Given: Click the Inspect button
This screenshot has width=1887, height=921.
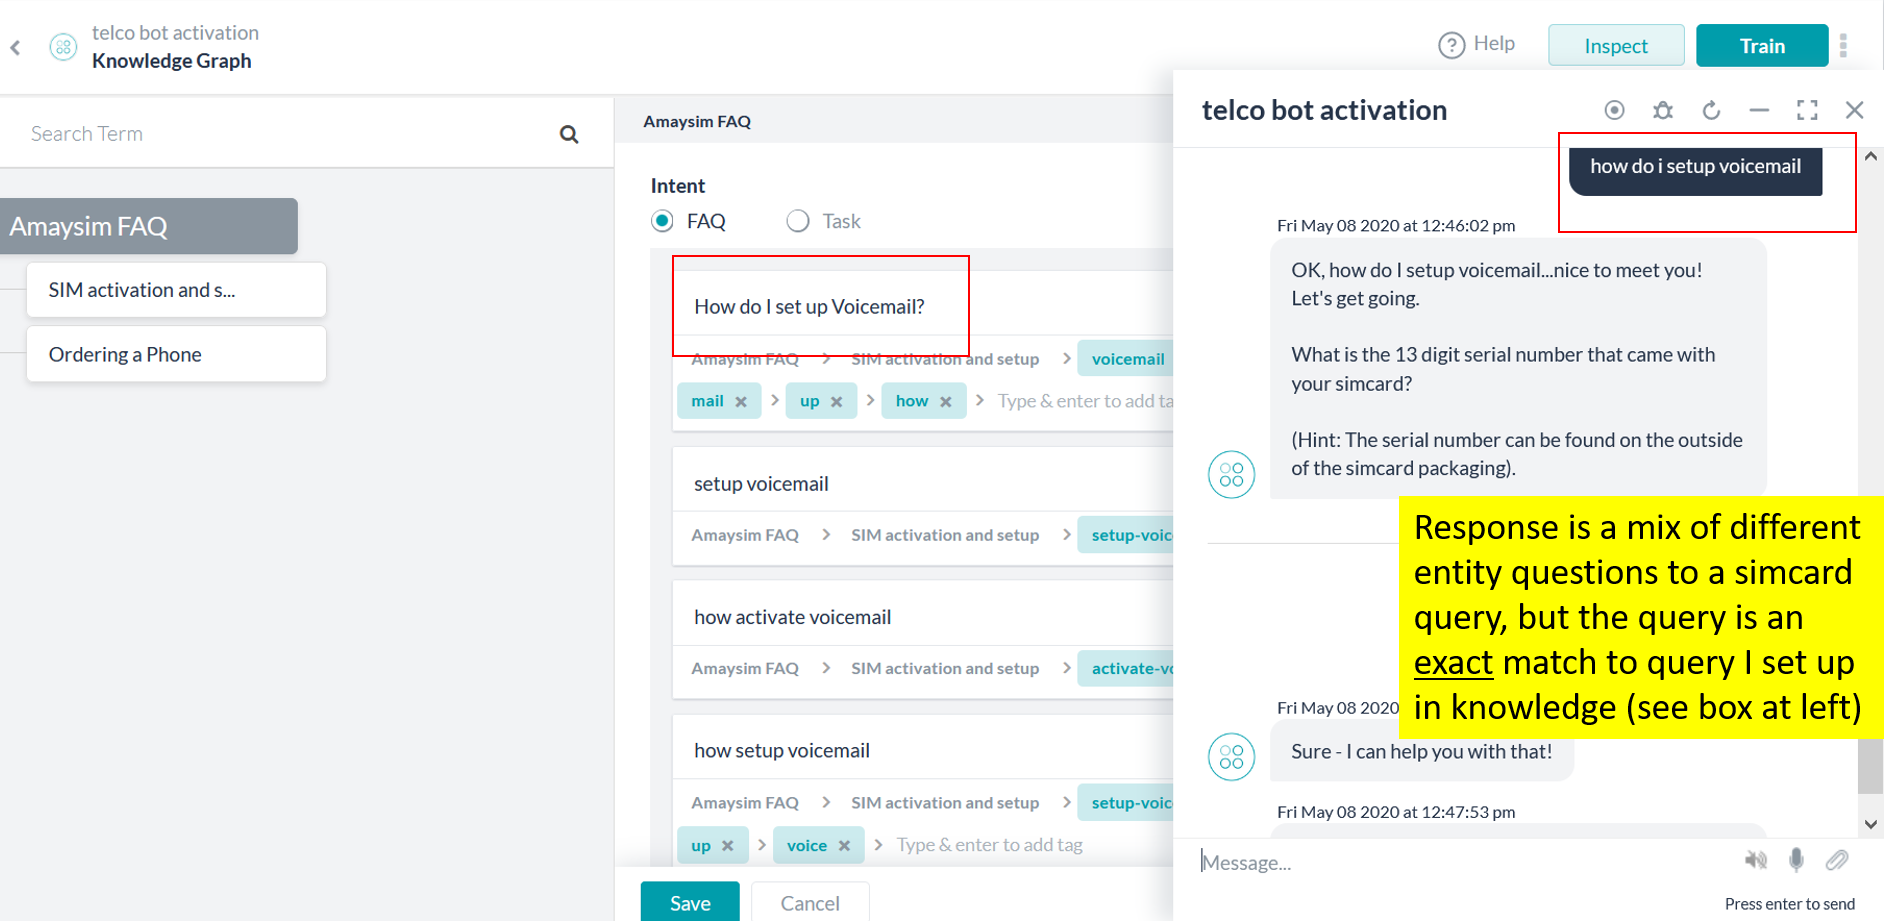Looking at the screenshot, I should coord(1615,46).
